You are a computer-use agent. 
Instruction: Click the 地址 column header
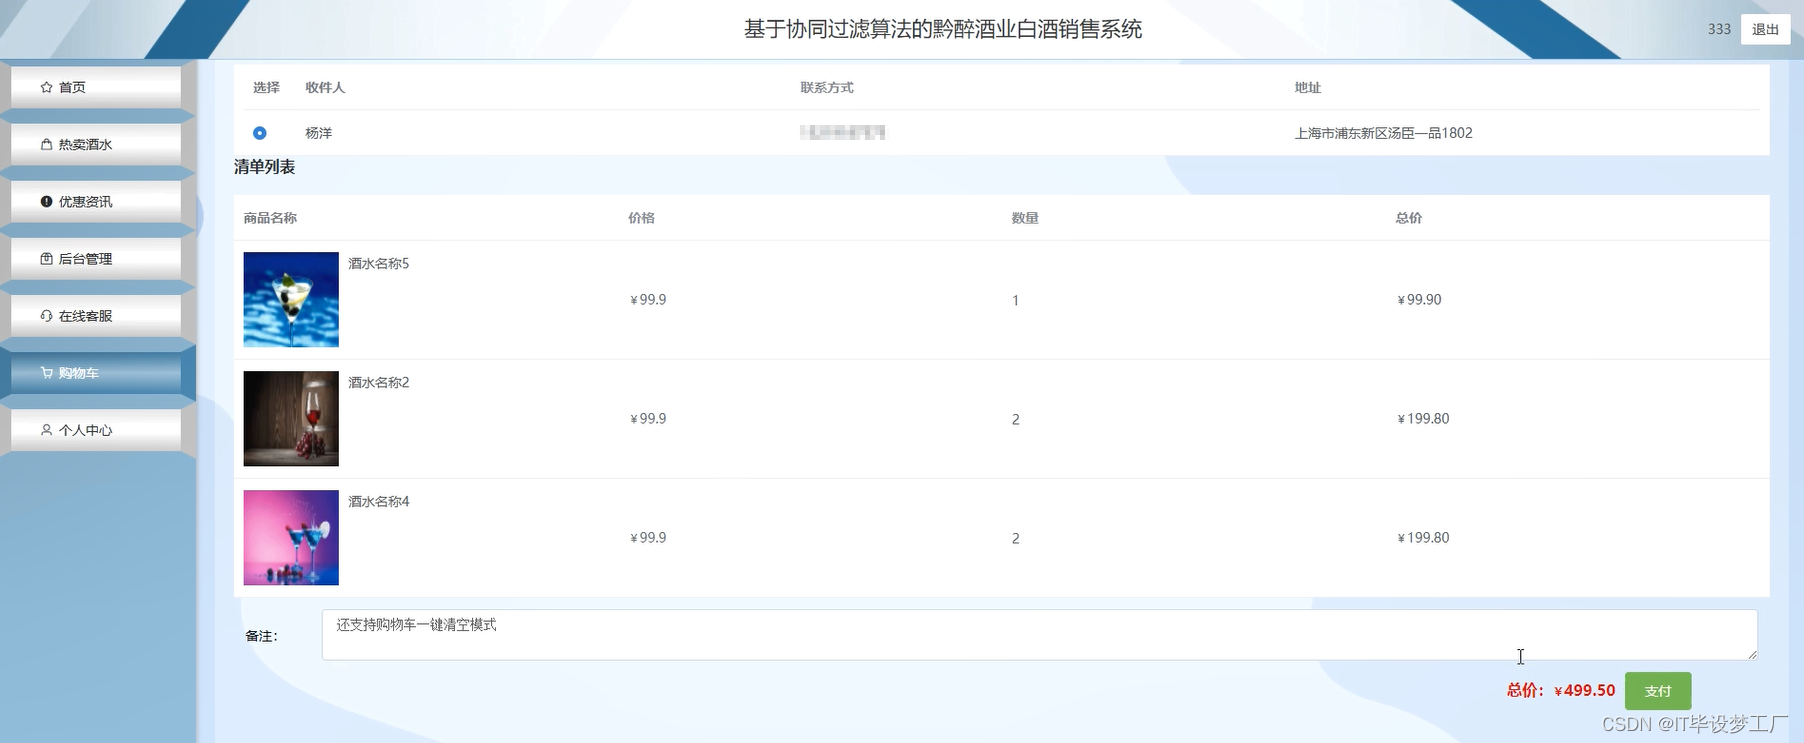pyautogui.click(x=1308, y=88)
